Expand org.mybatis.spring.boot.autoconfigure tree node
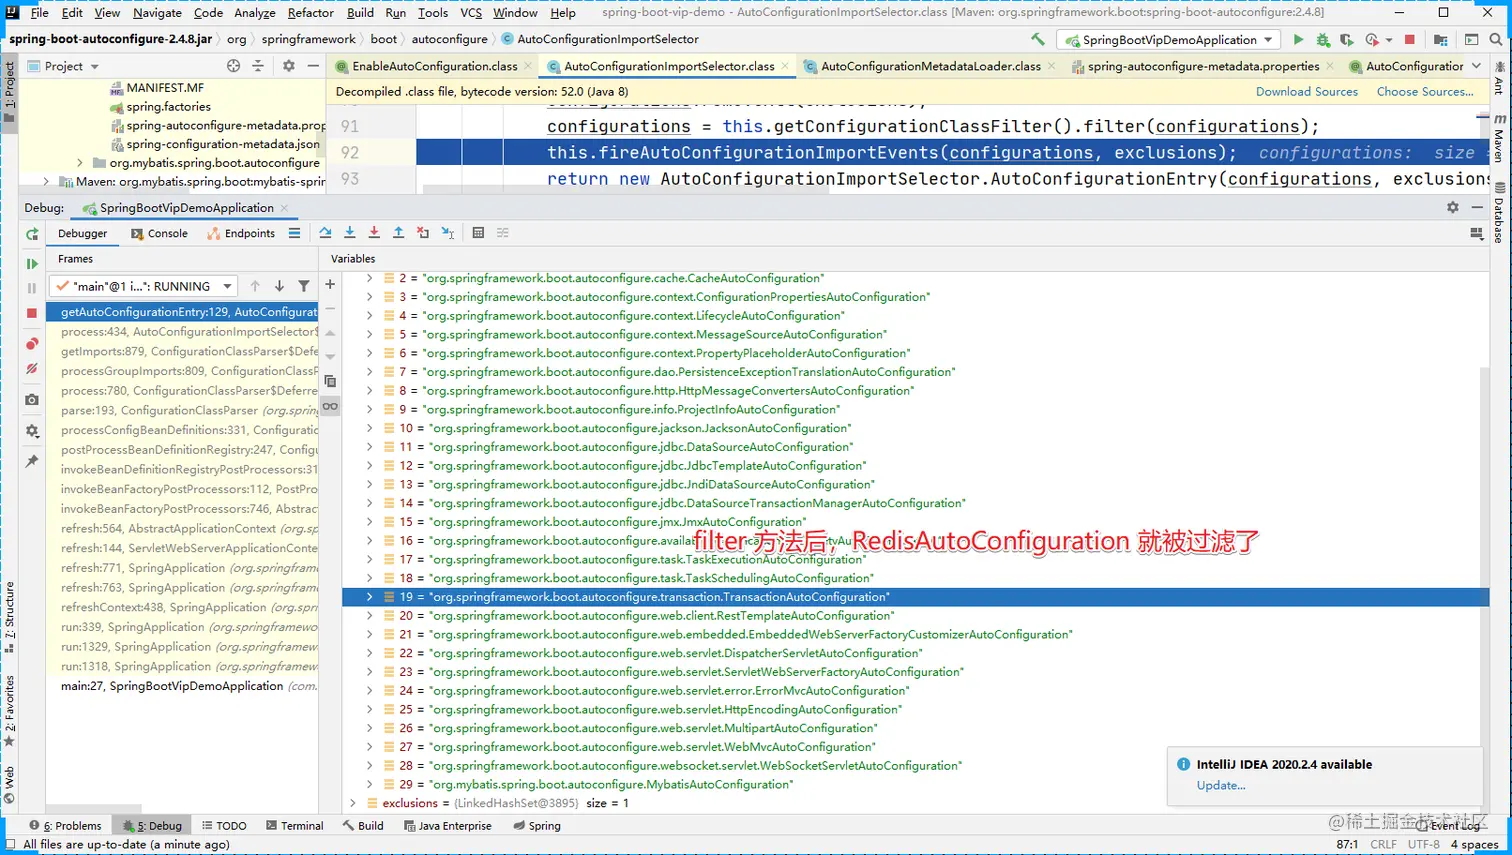 80,163
